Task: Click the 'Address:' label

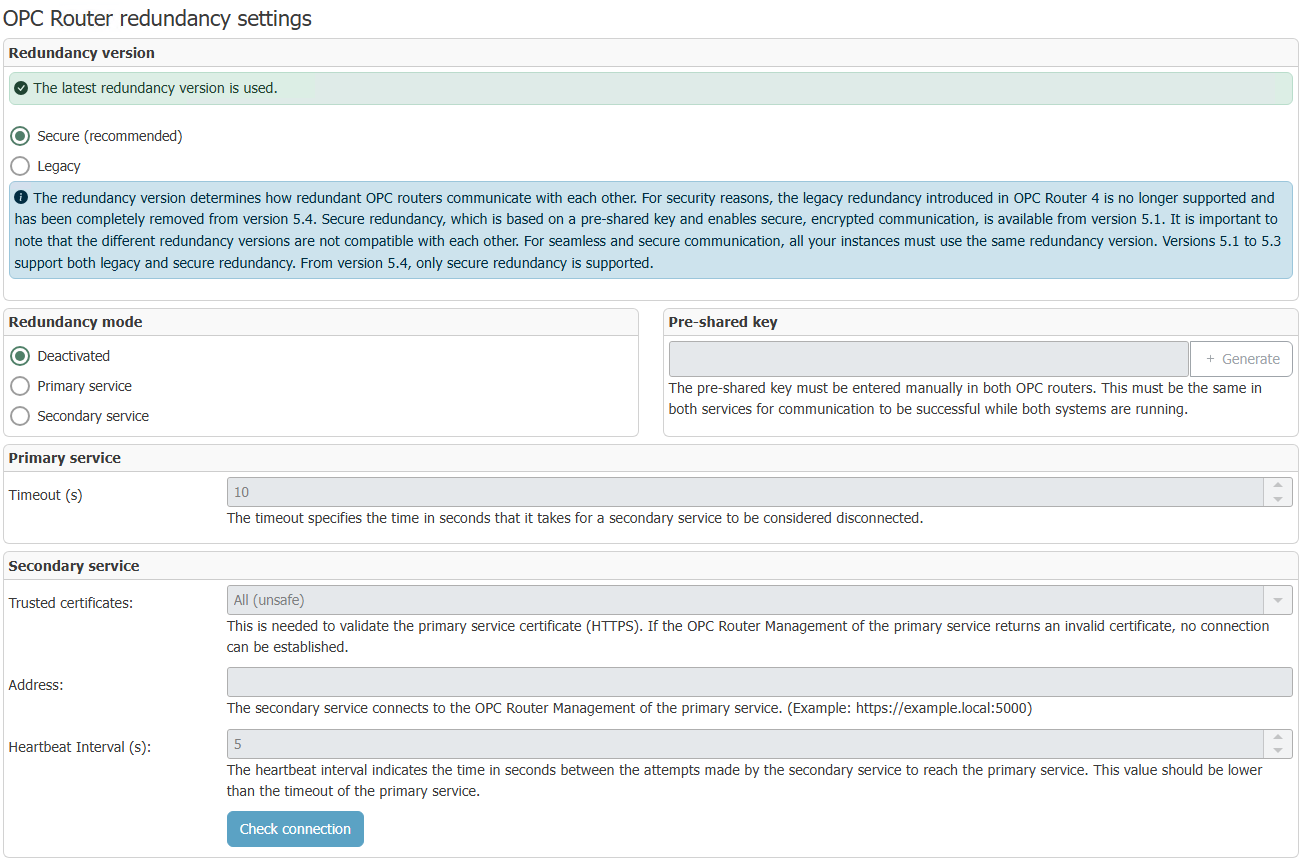Action: (x=36, y=685)
